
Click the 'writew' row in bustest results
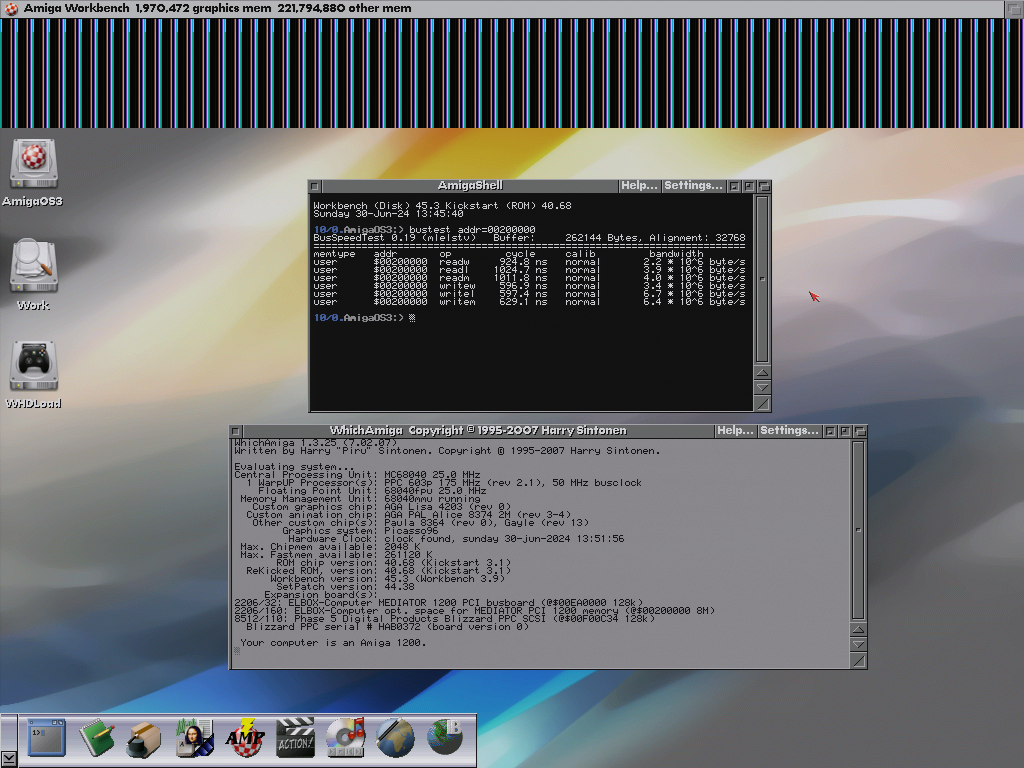click(529, 286)
